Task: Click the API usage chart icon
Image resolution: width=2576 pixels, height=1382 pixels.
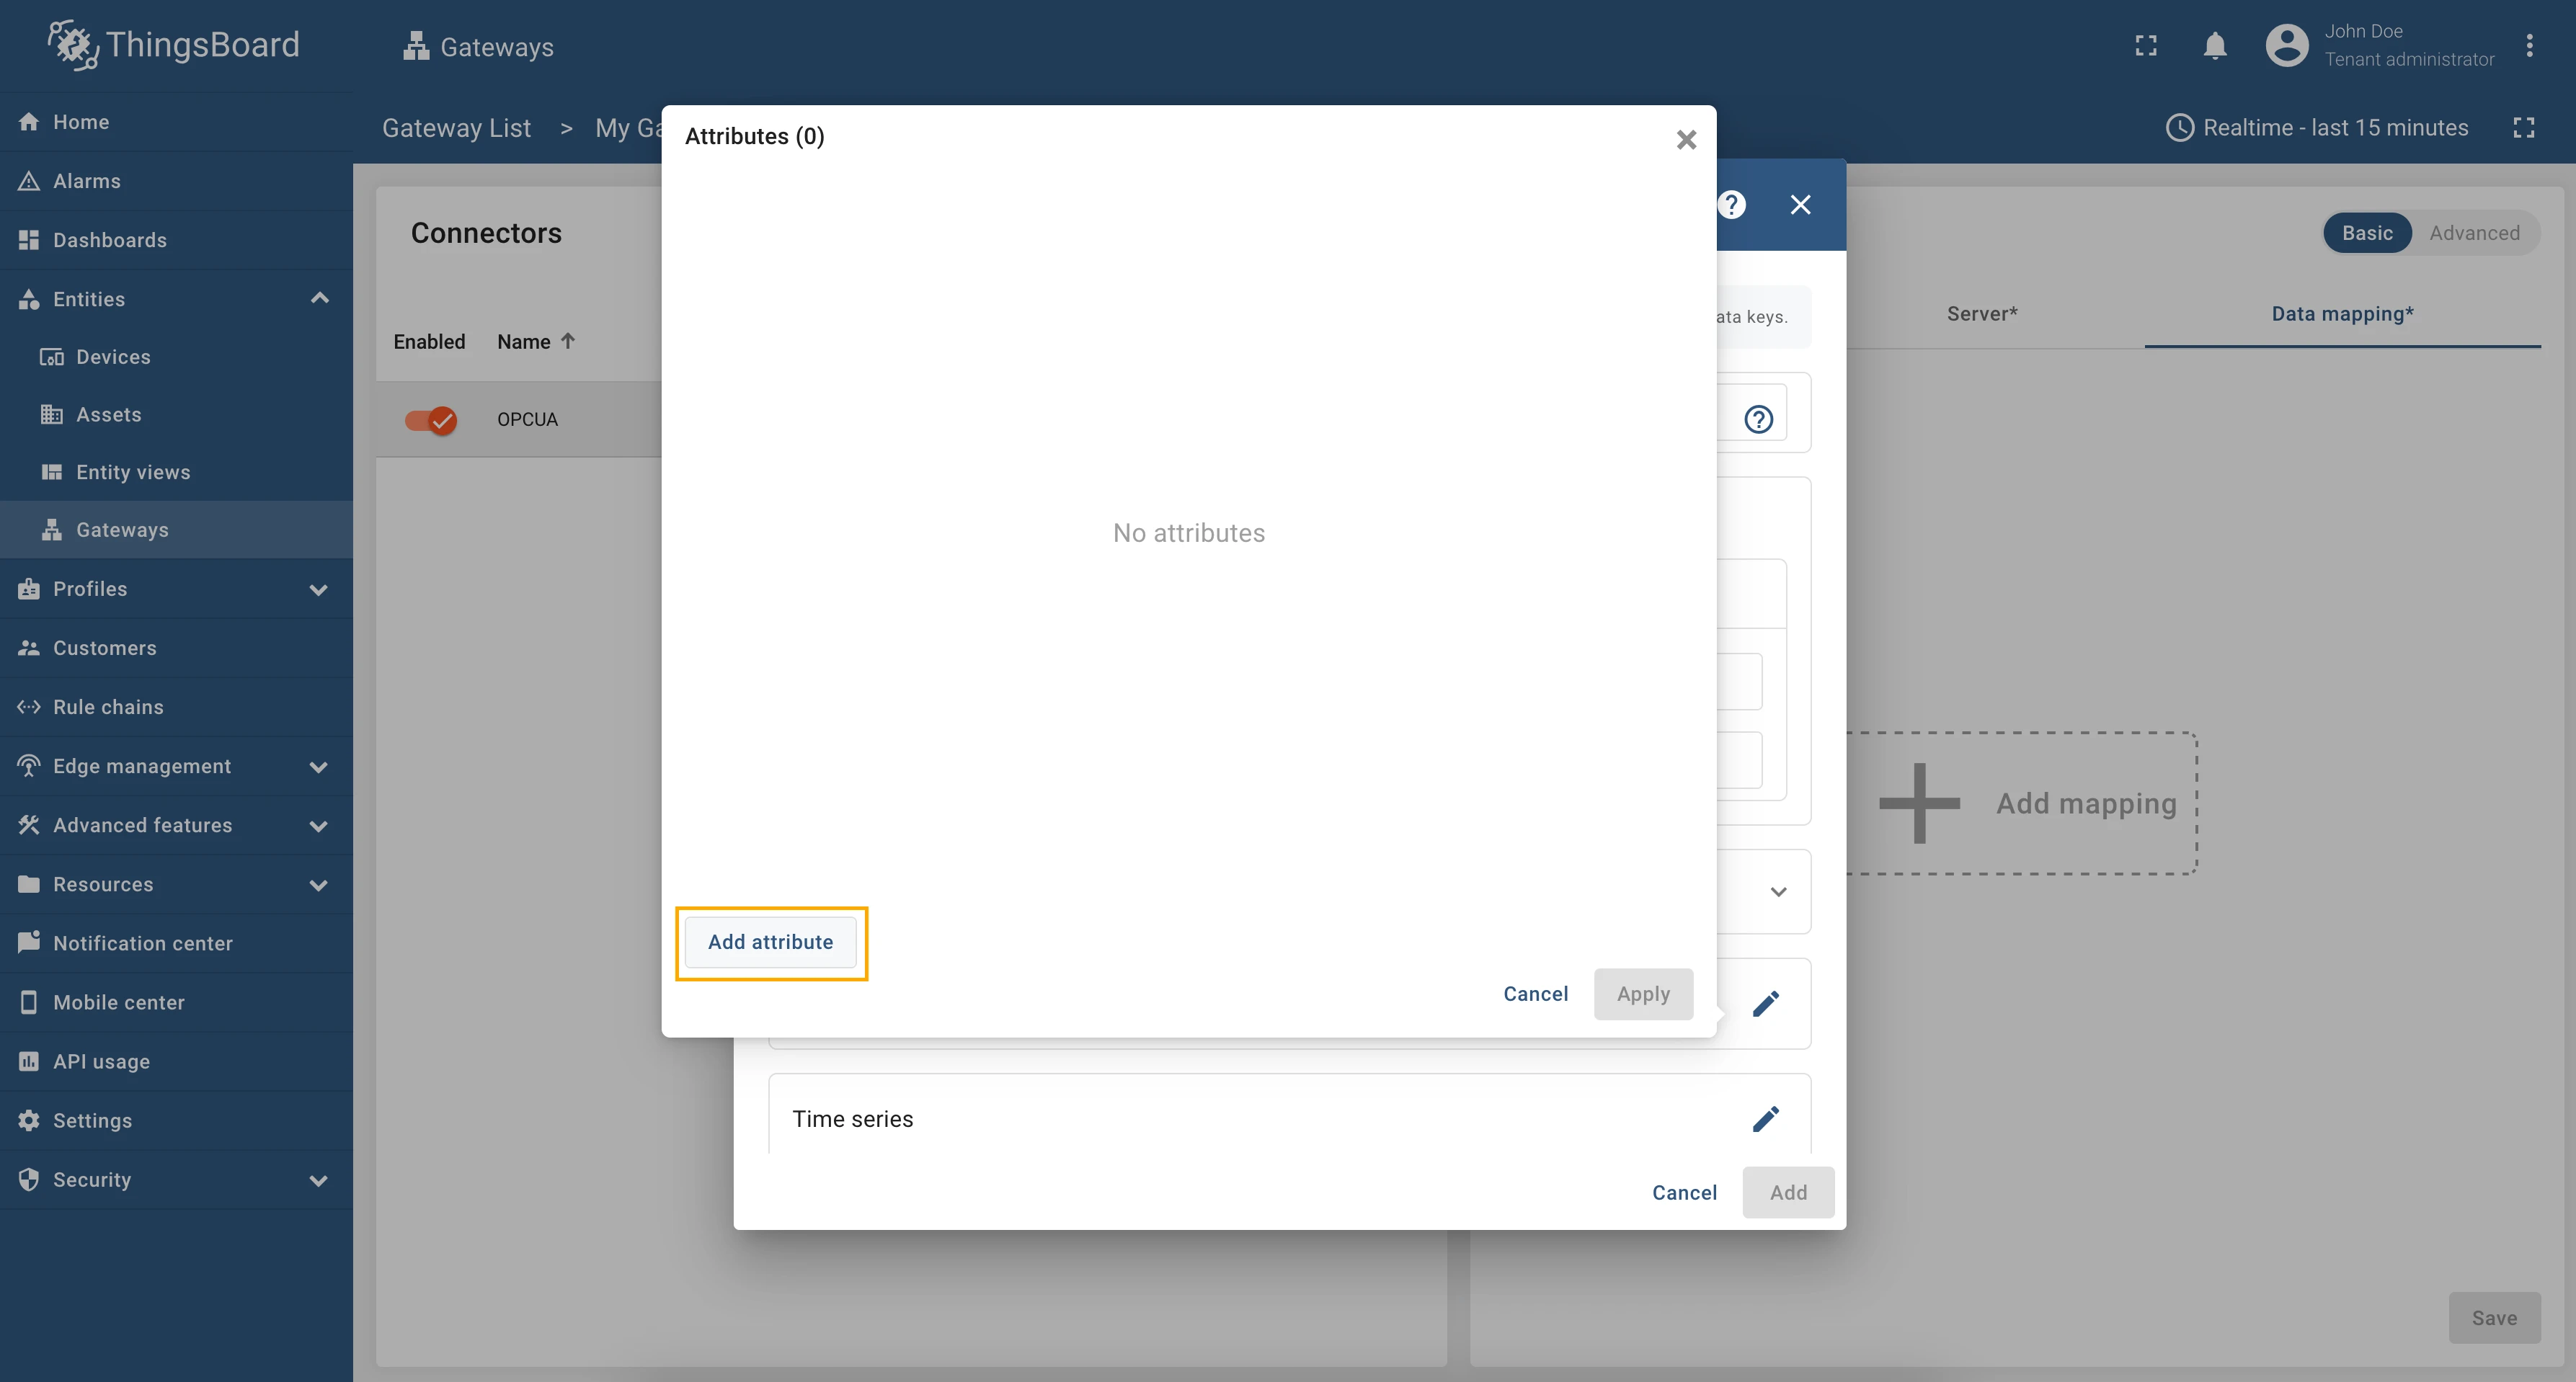Action: click(29, 1061)
